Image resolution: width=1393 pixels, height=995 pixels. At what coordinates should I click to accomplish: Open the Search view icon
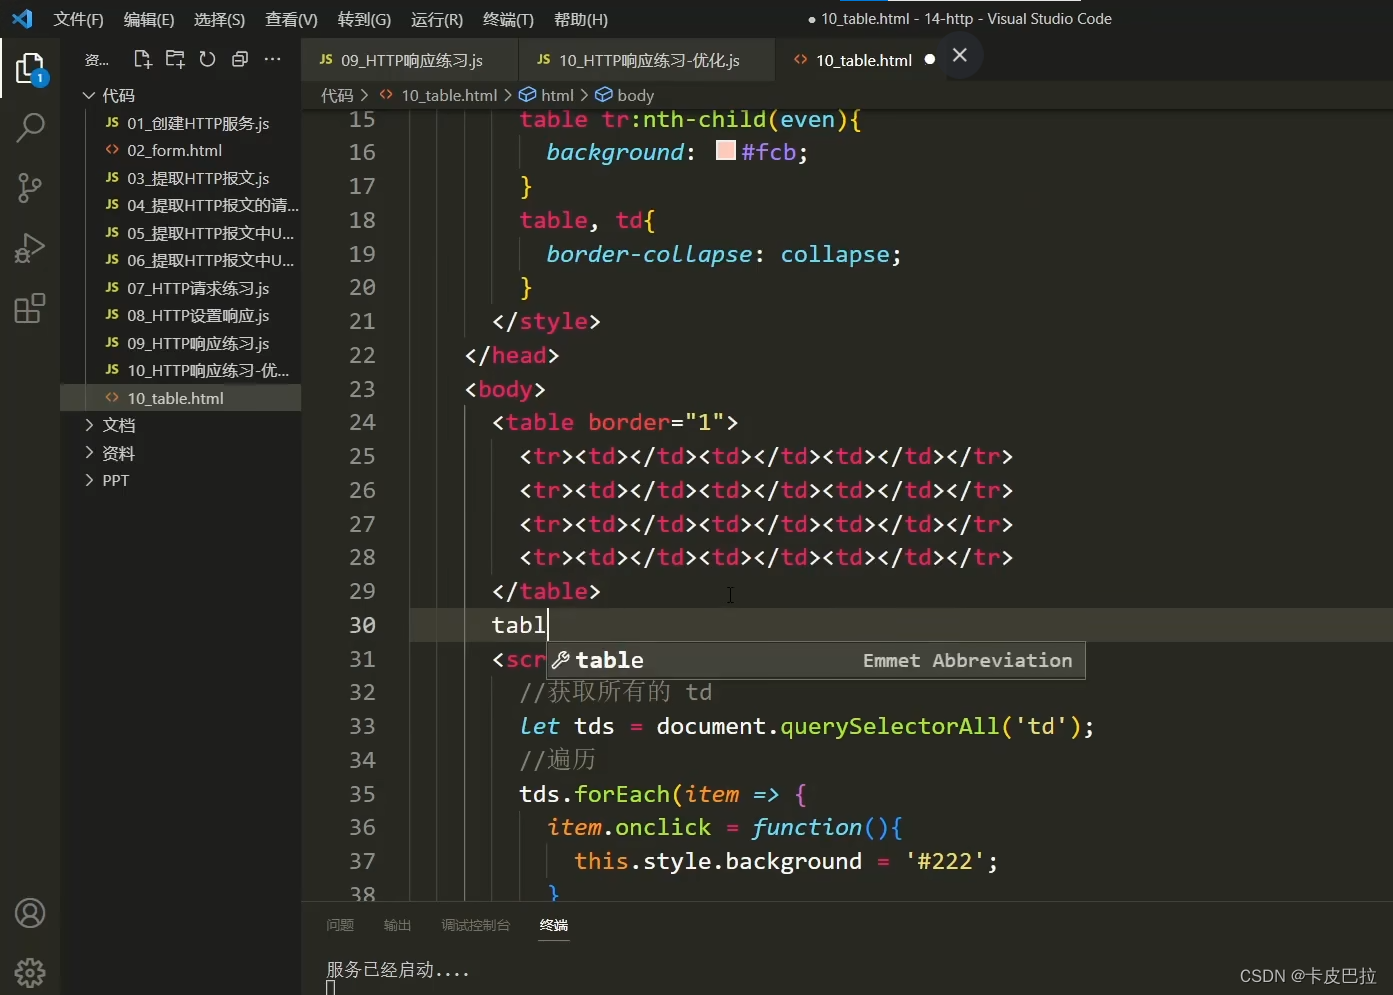(x=30, y=127)
